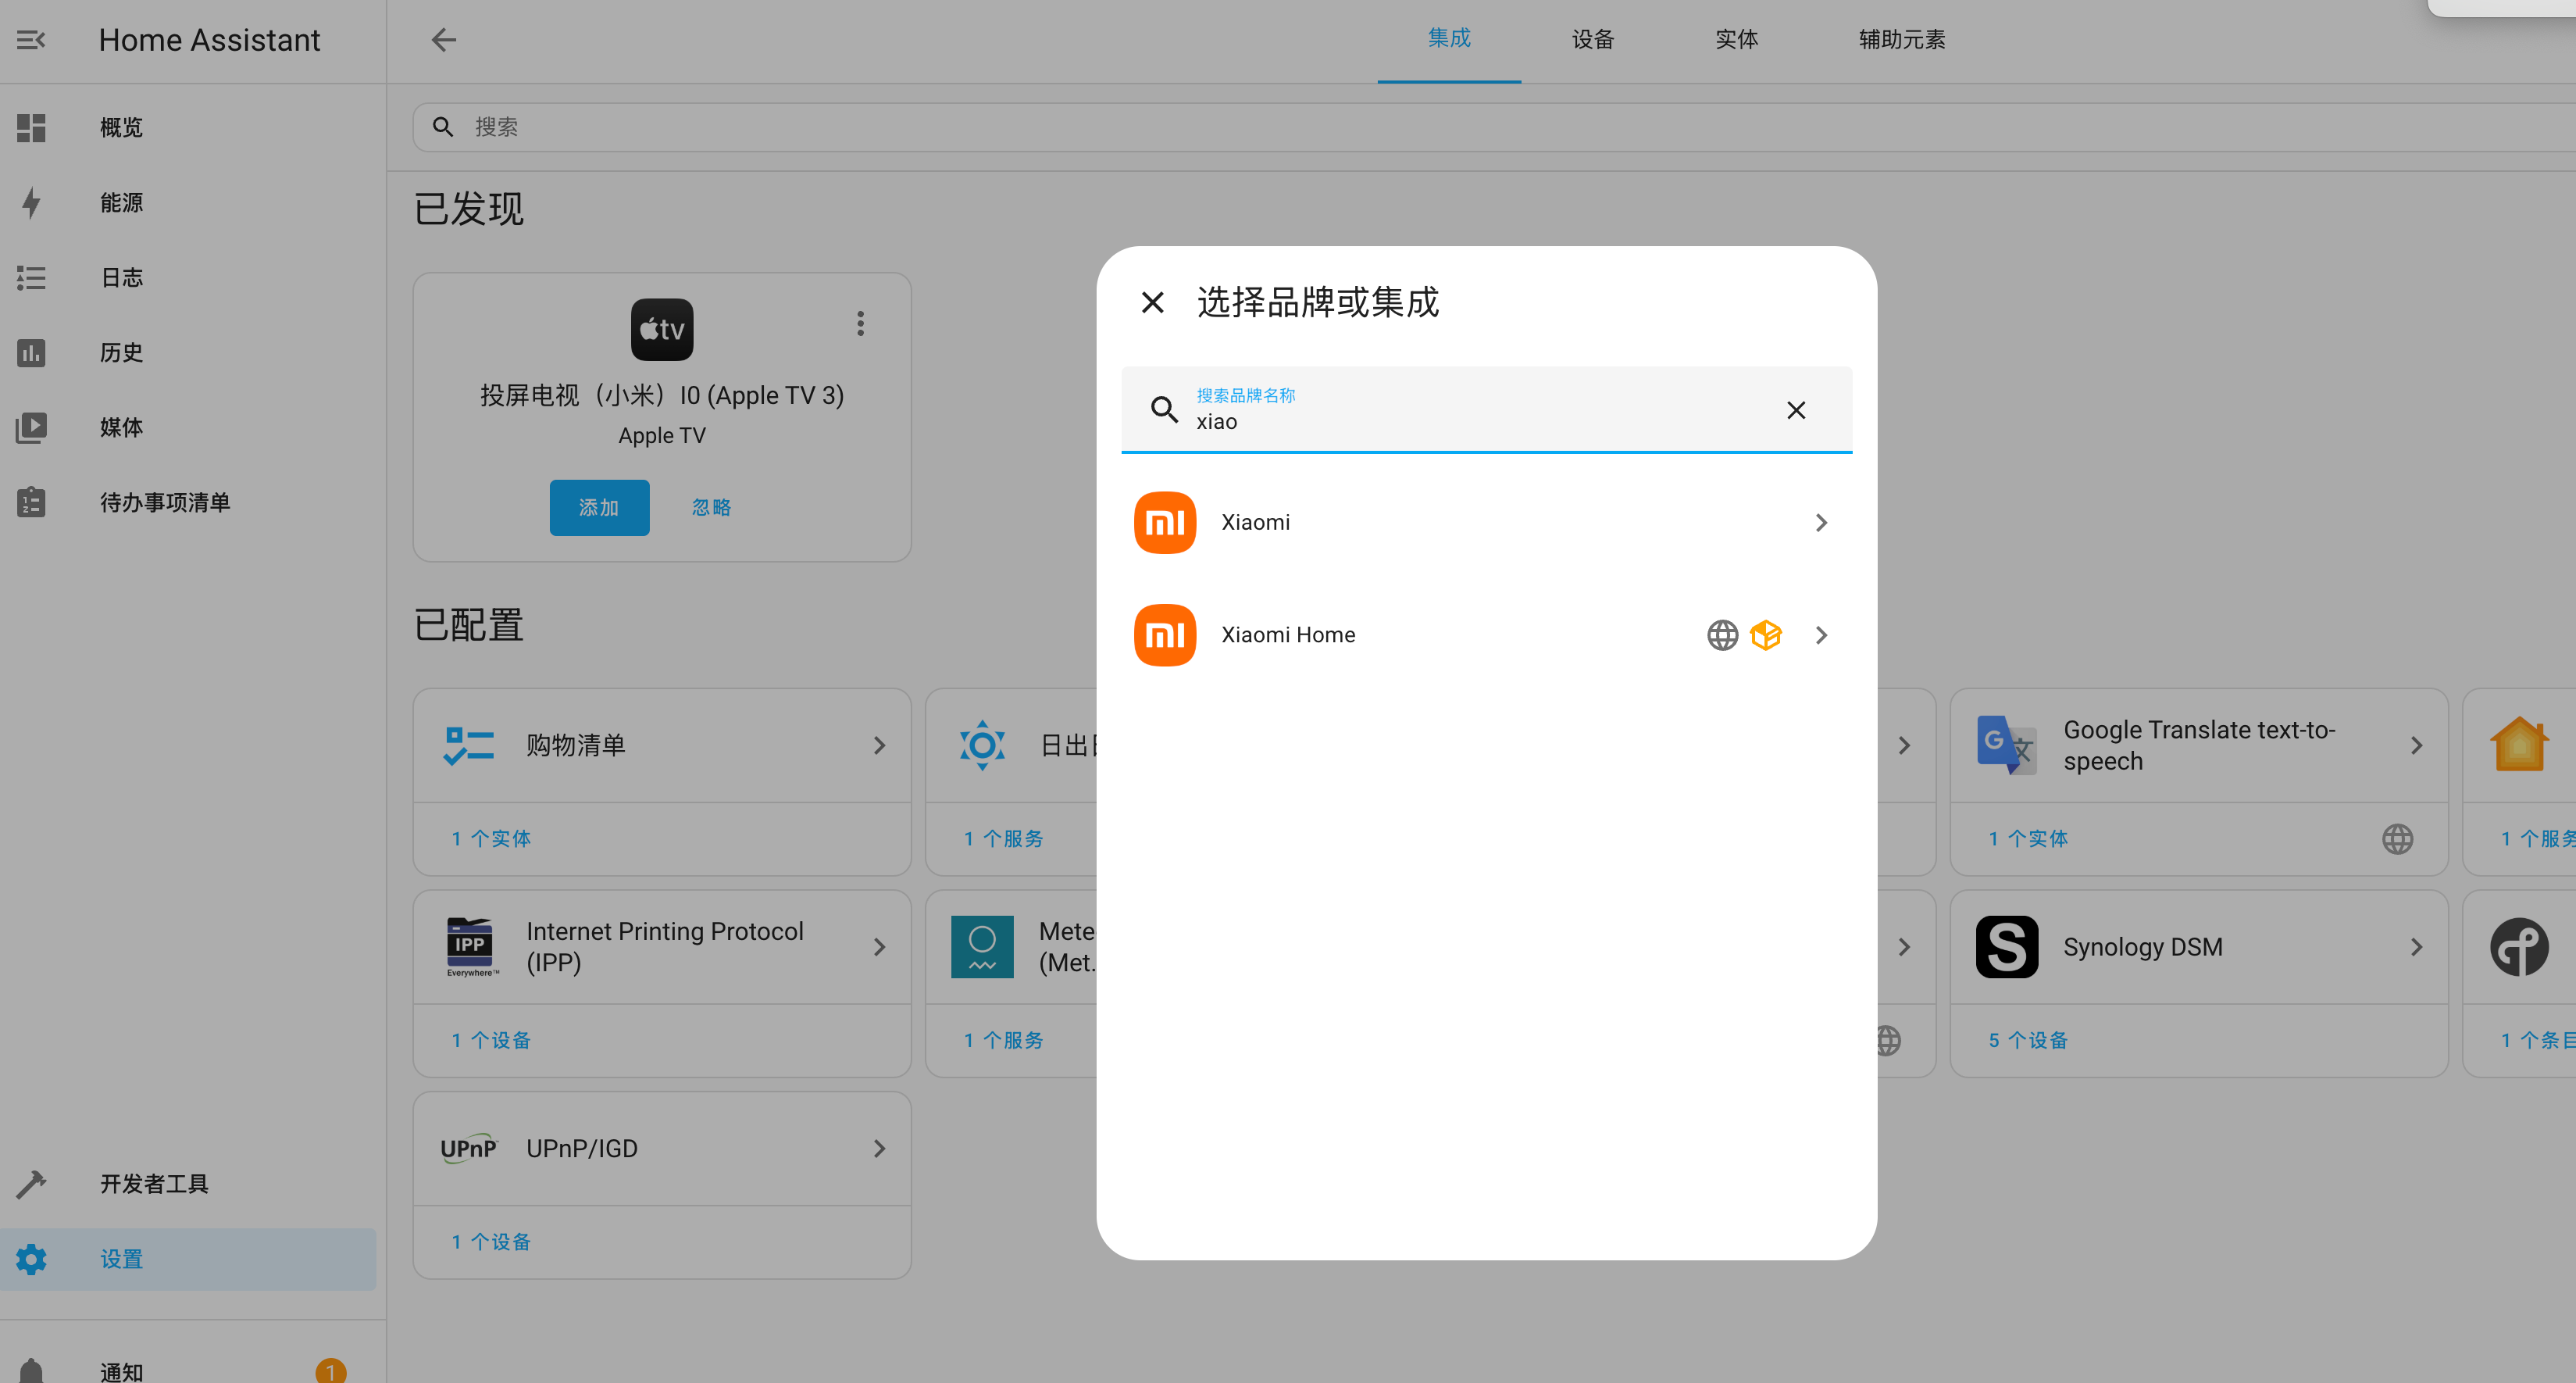Click the cloud globe icon on Xiaomi Home
Screen dimensions: 2576x1383
click(1722, 635)
